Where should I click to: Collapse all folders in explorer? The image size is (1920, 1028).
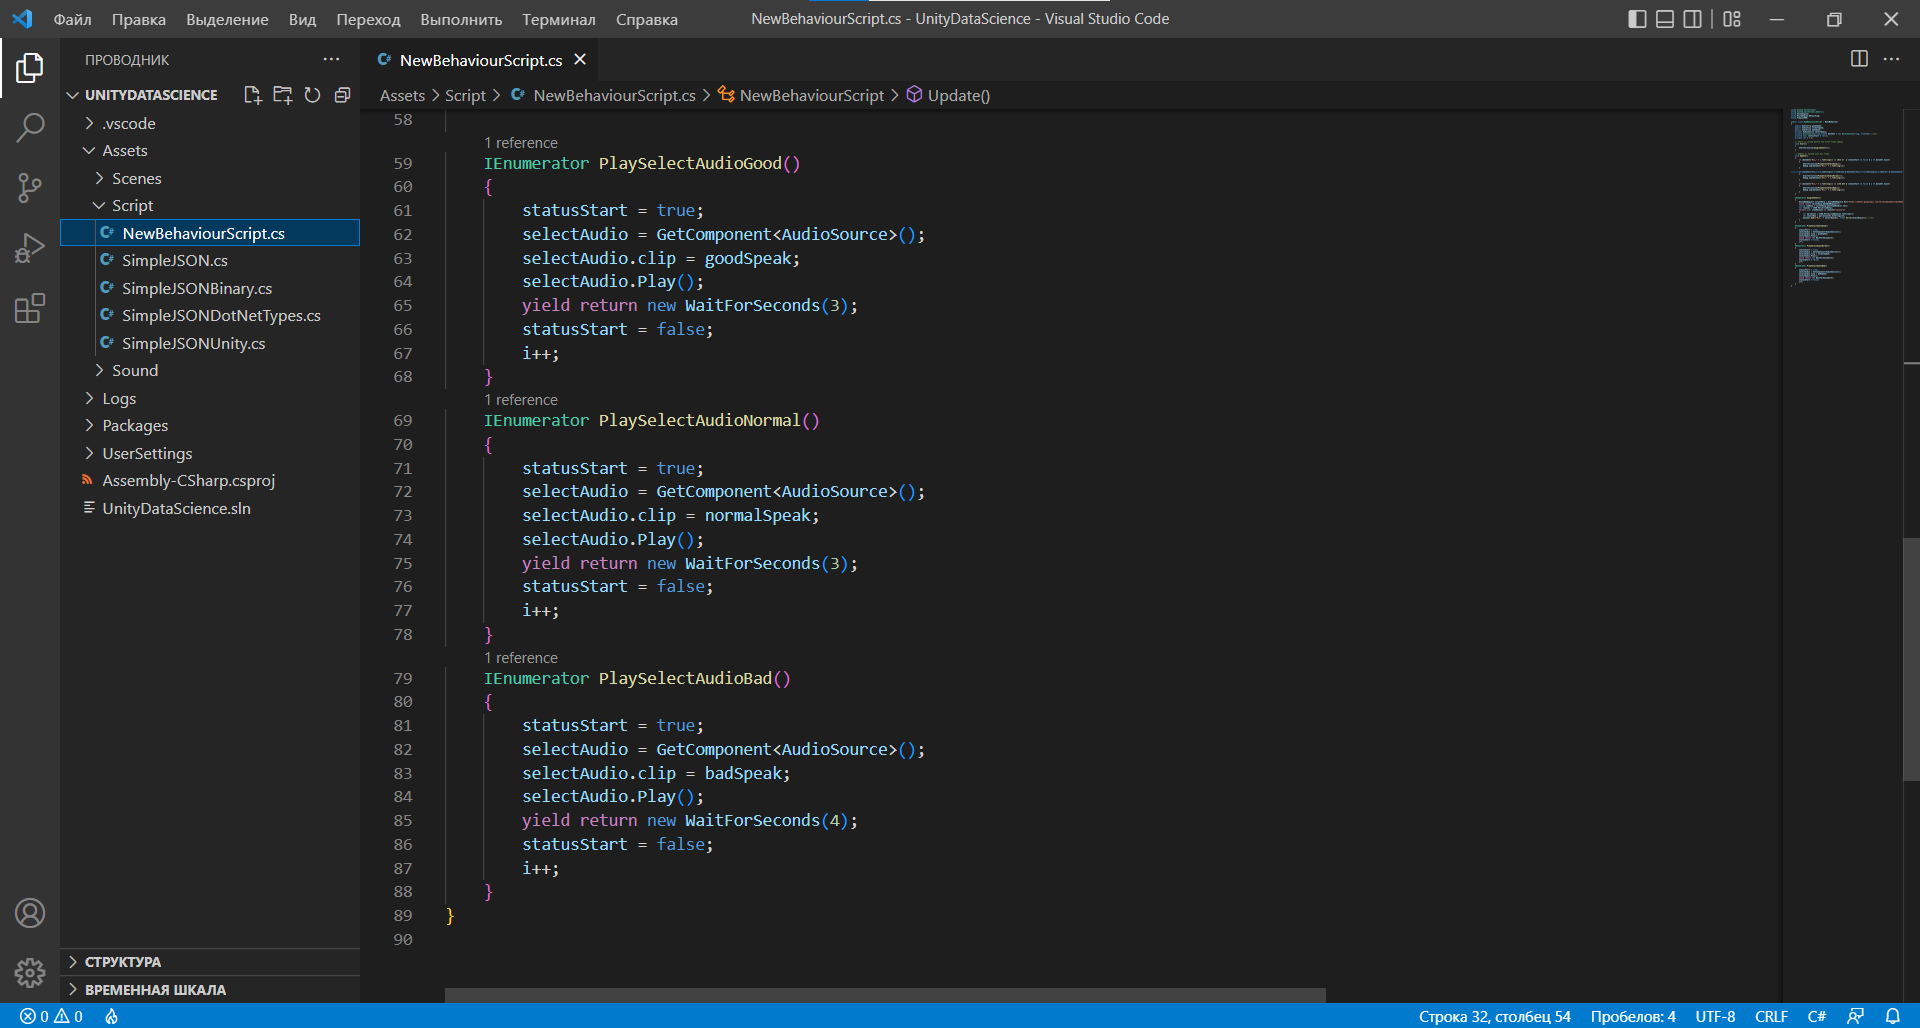pyautogui.click(x=342, y=95)
